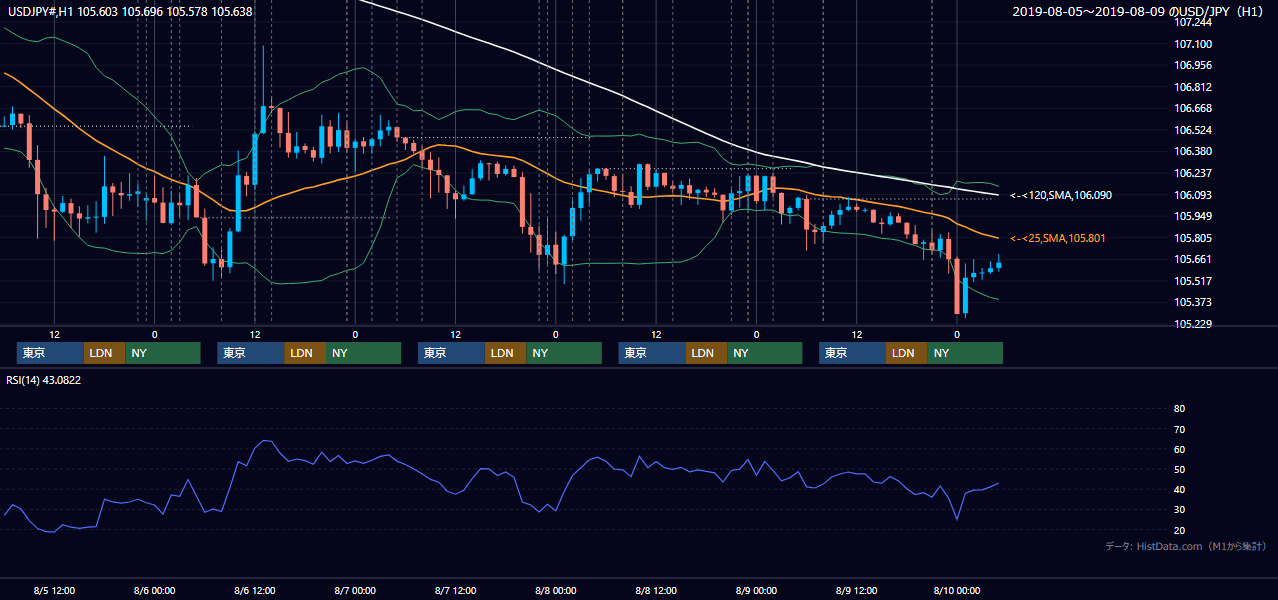This screenshot has width=1278, height=600.
Task: Click the 106.380 price axis label
Action: tap(1193, 151)
